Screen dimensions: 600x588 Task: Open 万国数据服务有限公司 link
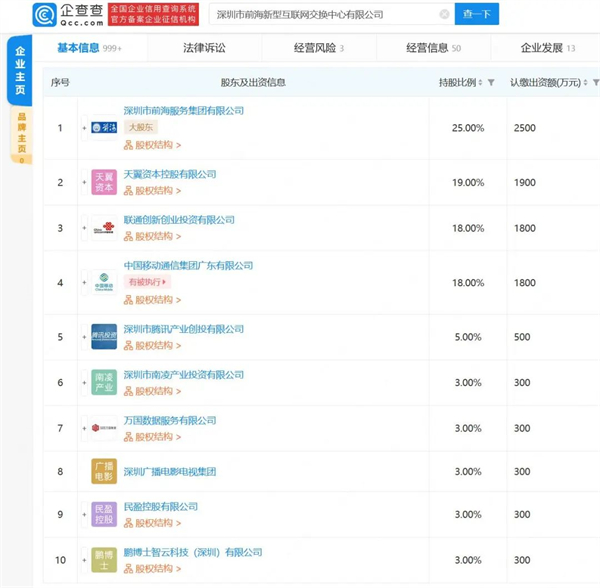170,420
